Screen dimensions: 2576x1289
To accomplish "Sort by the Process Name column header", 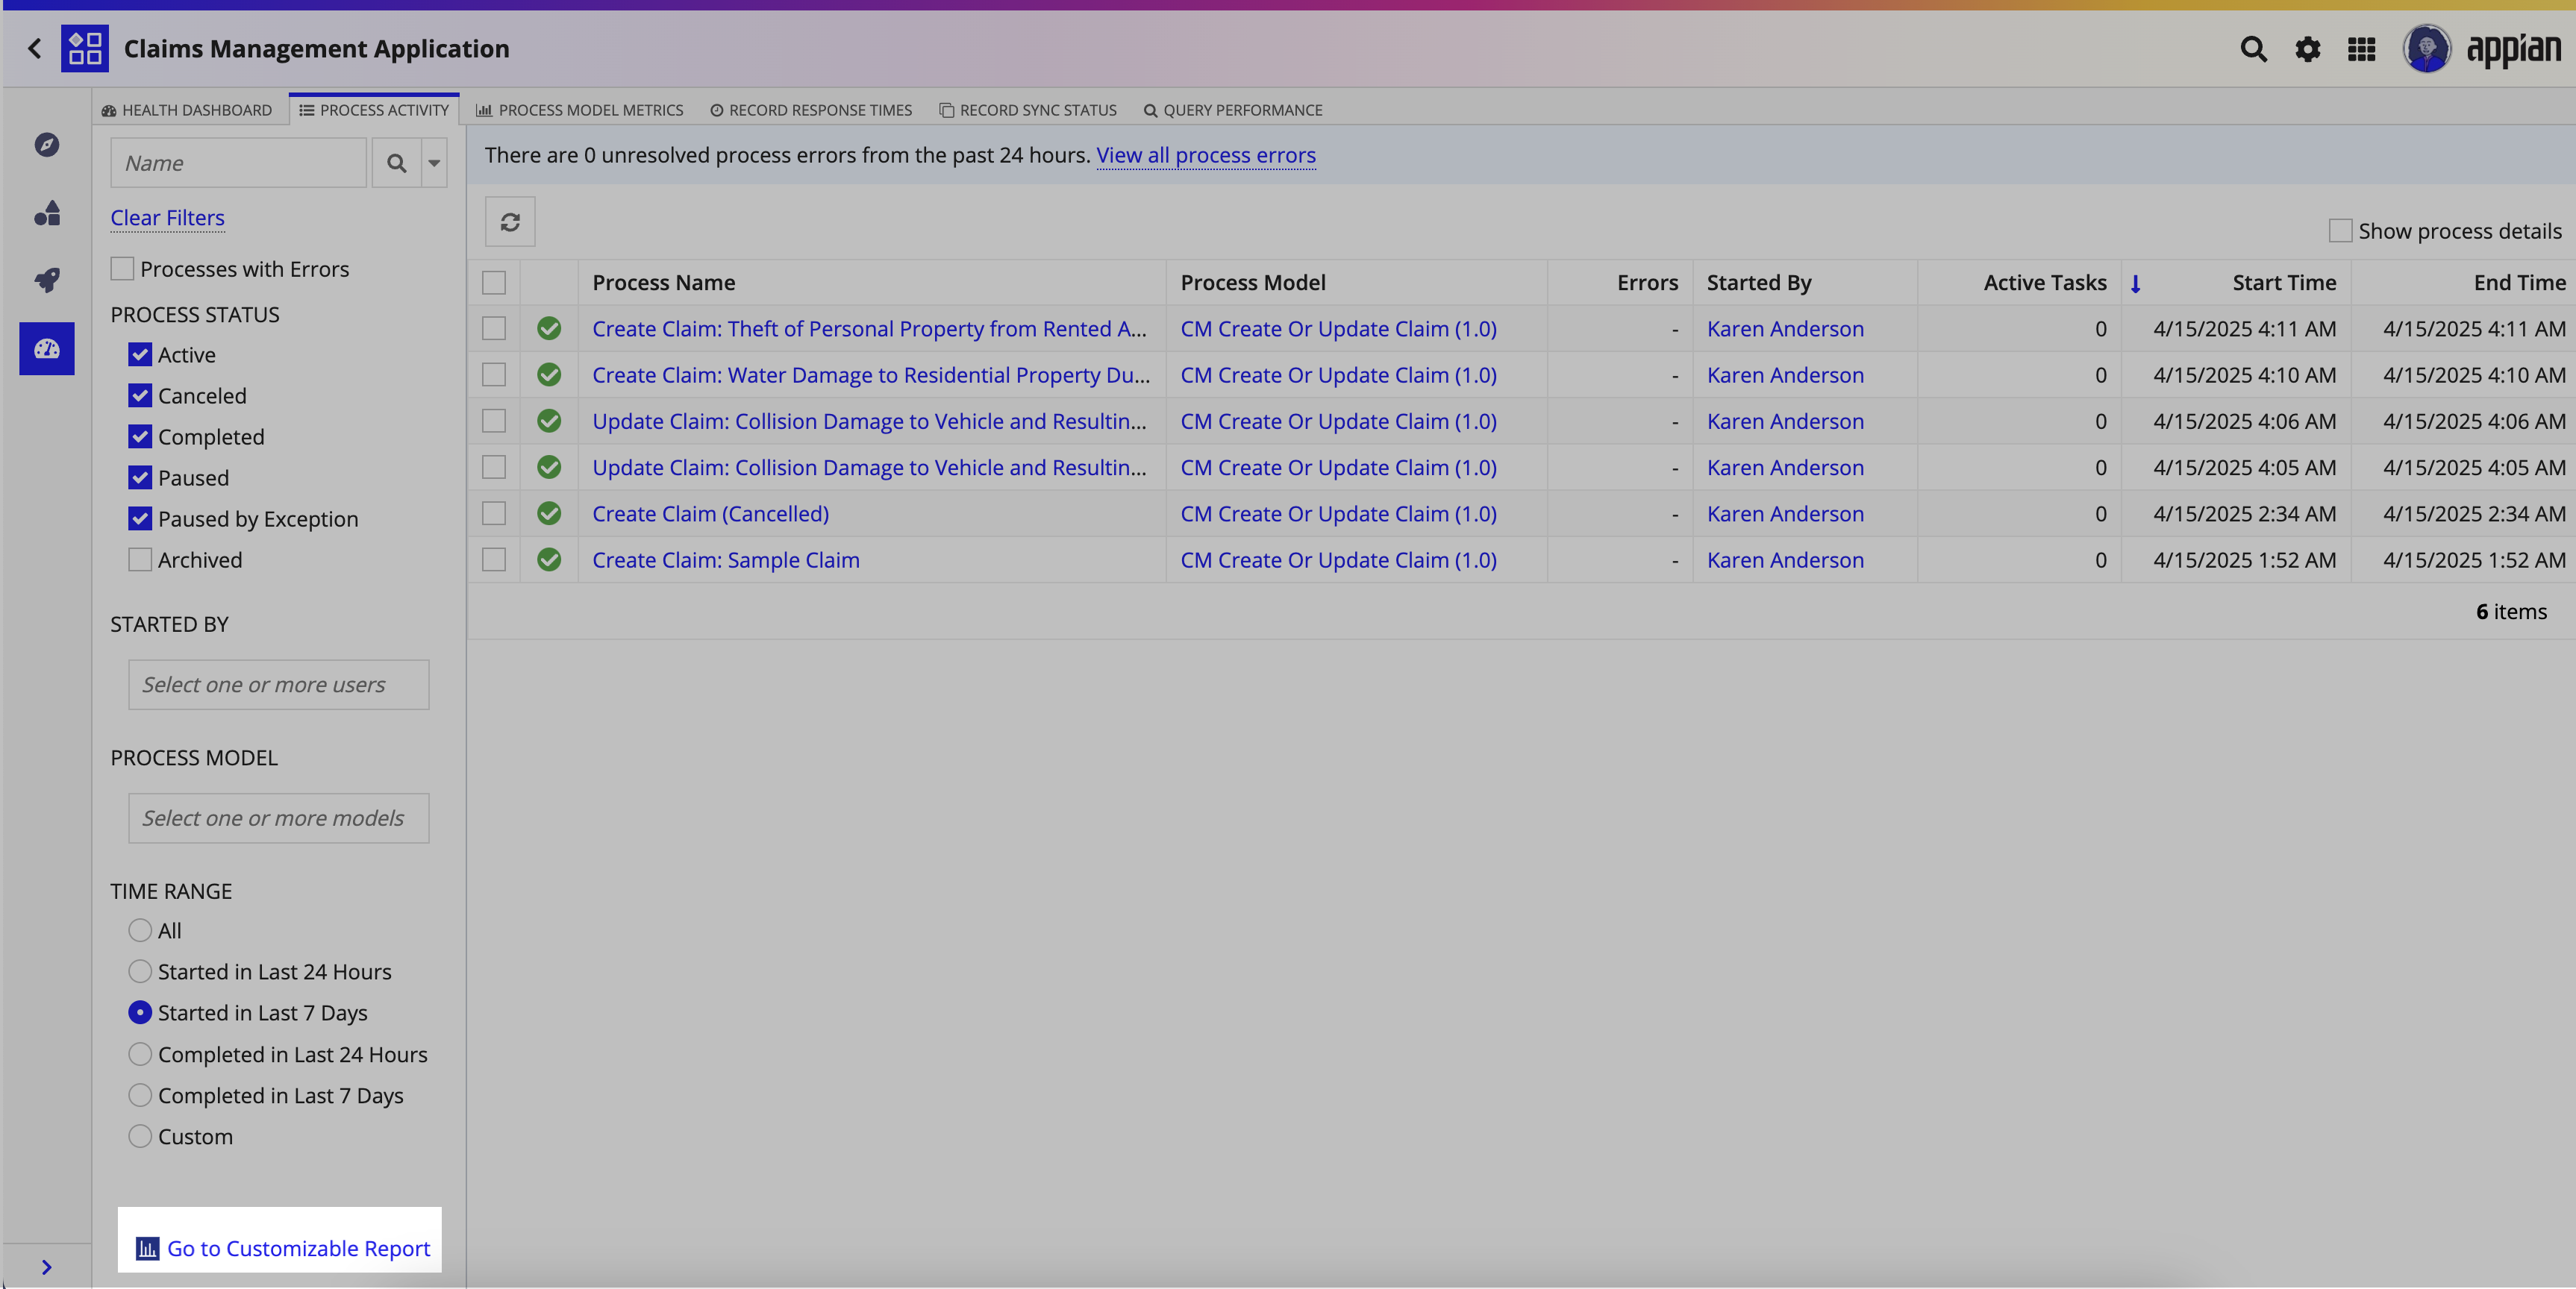I will coord(664,283).
